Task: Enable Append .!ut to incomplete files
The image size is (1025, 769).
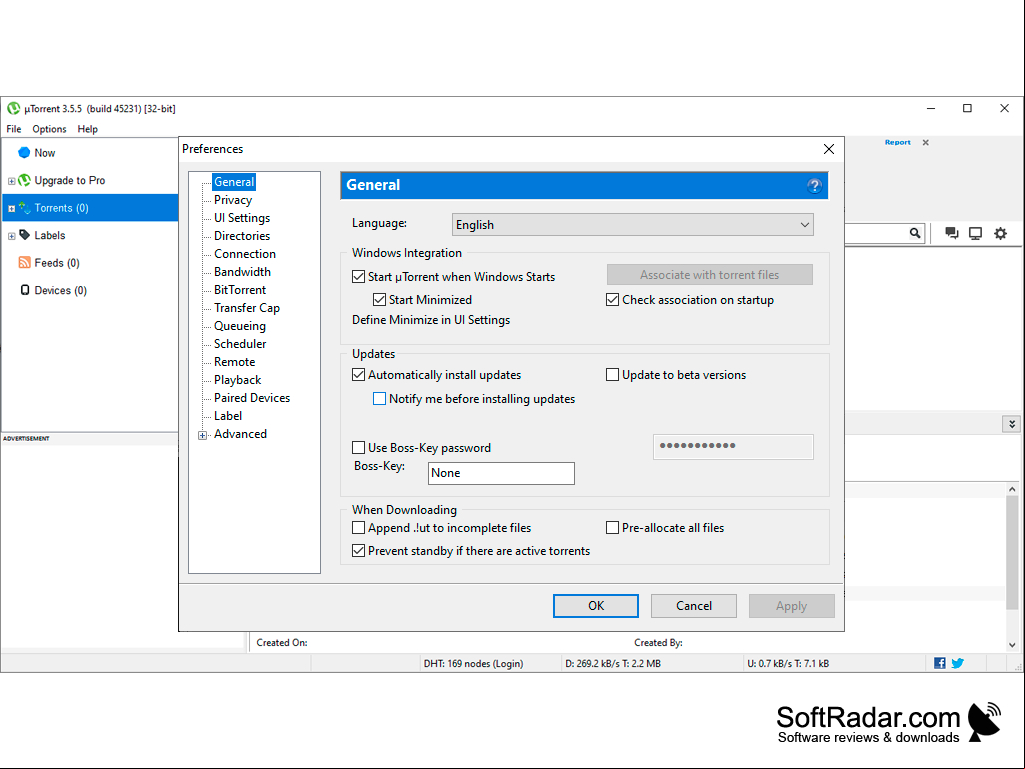Action: tap(358, 528)
